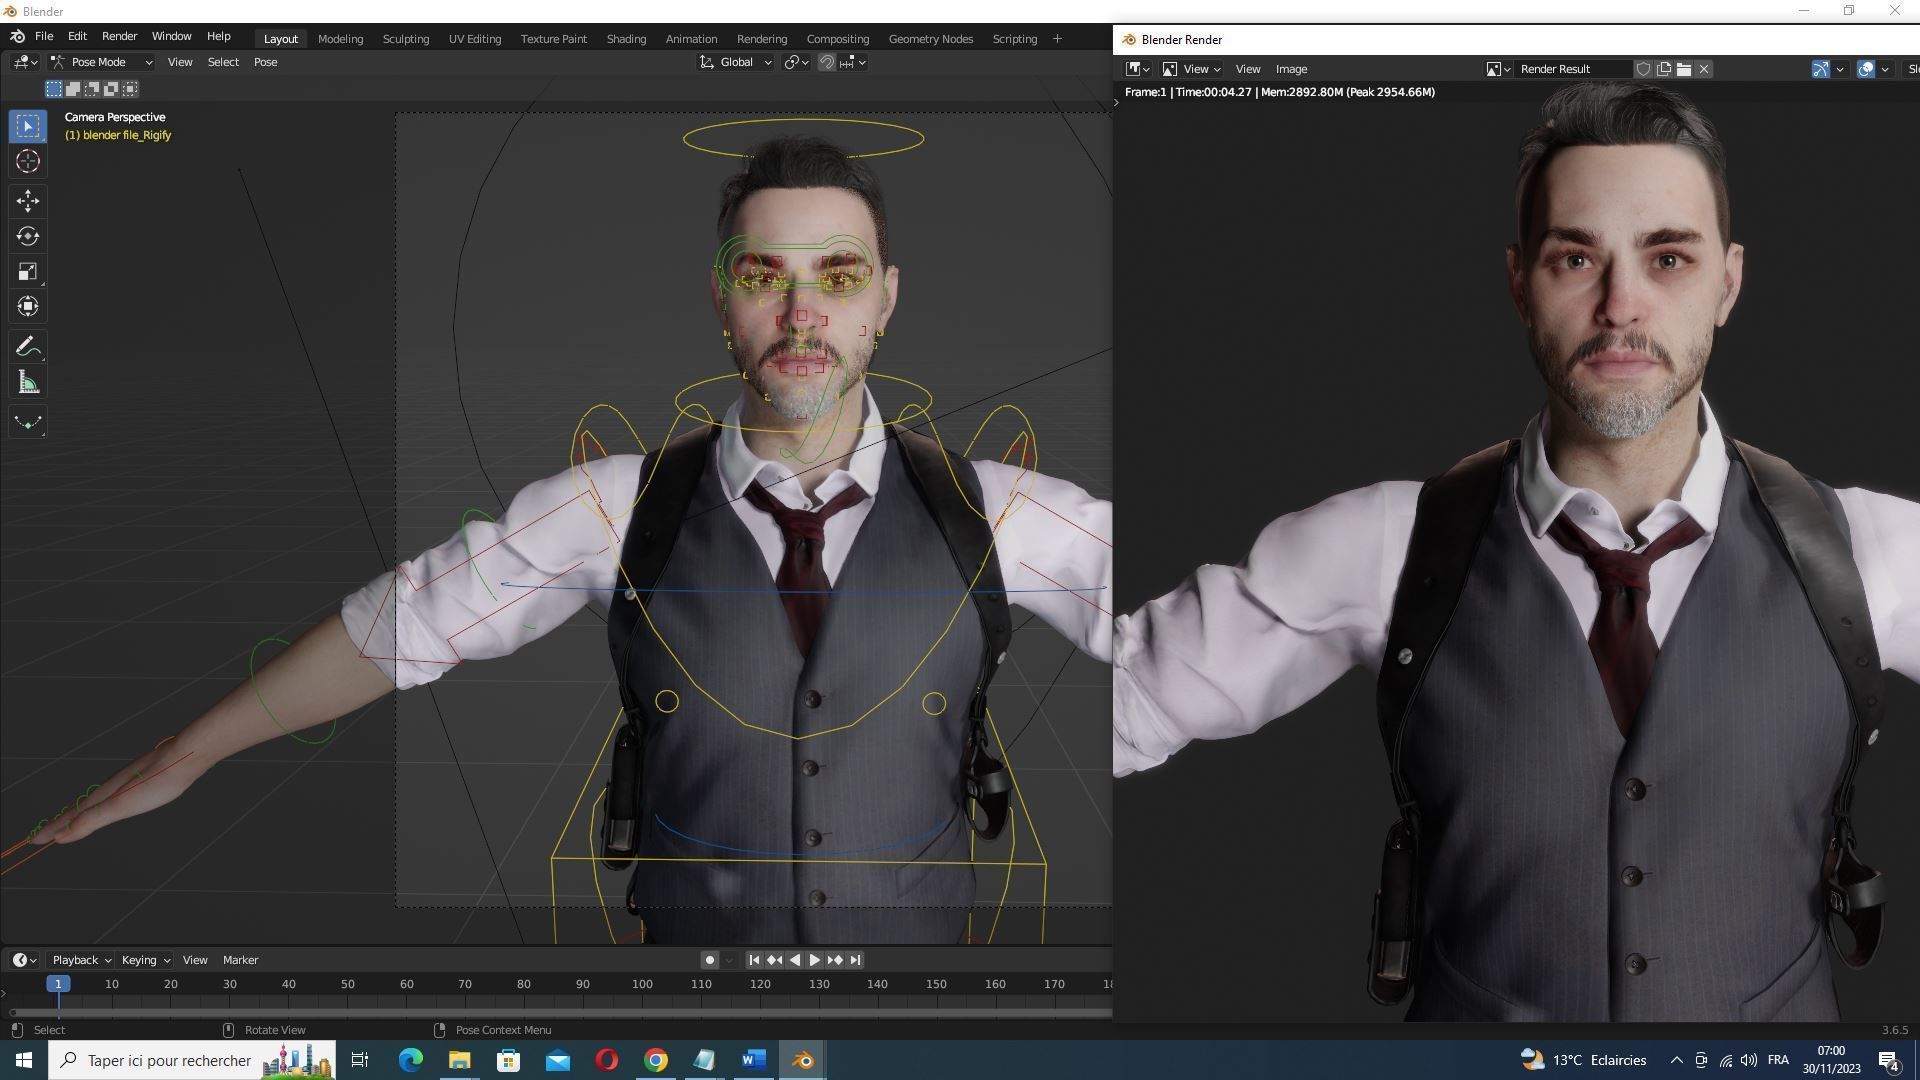Open the Marker menu in timeline
Image resolution: width=1920 pixels, height=1080 pixels.
pyautogui.click(x=240, y=960)
